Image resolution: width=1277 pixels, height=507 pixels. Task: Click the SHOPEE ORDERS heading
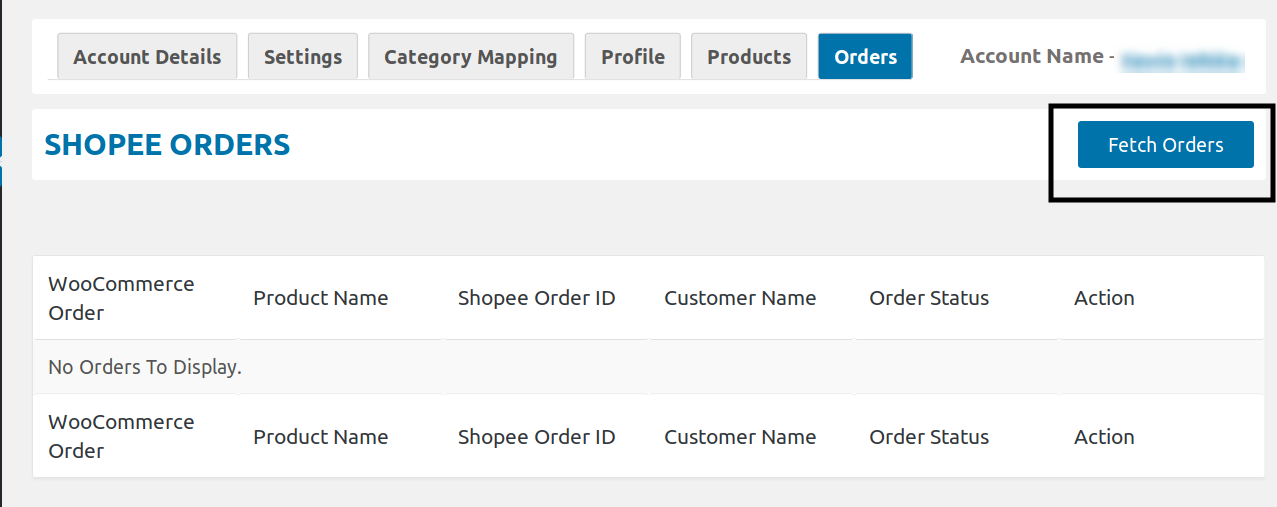coord(167,145)
